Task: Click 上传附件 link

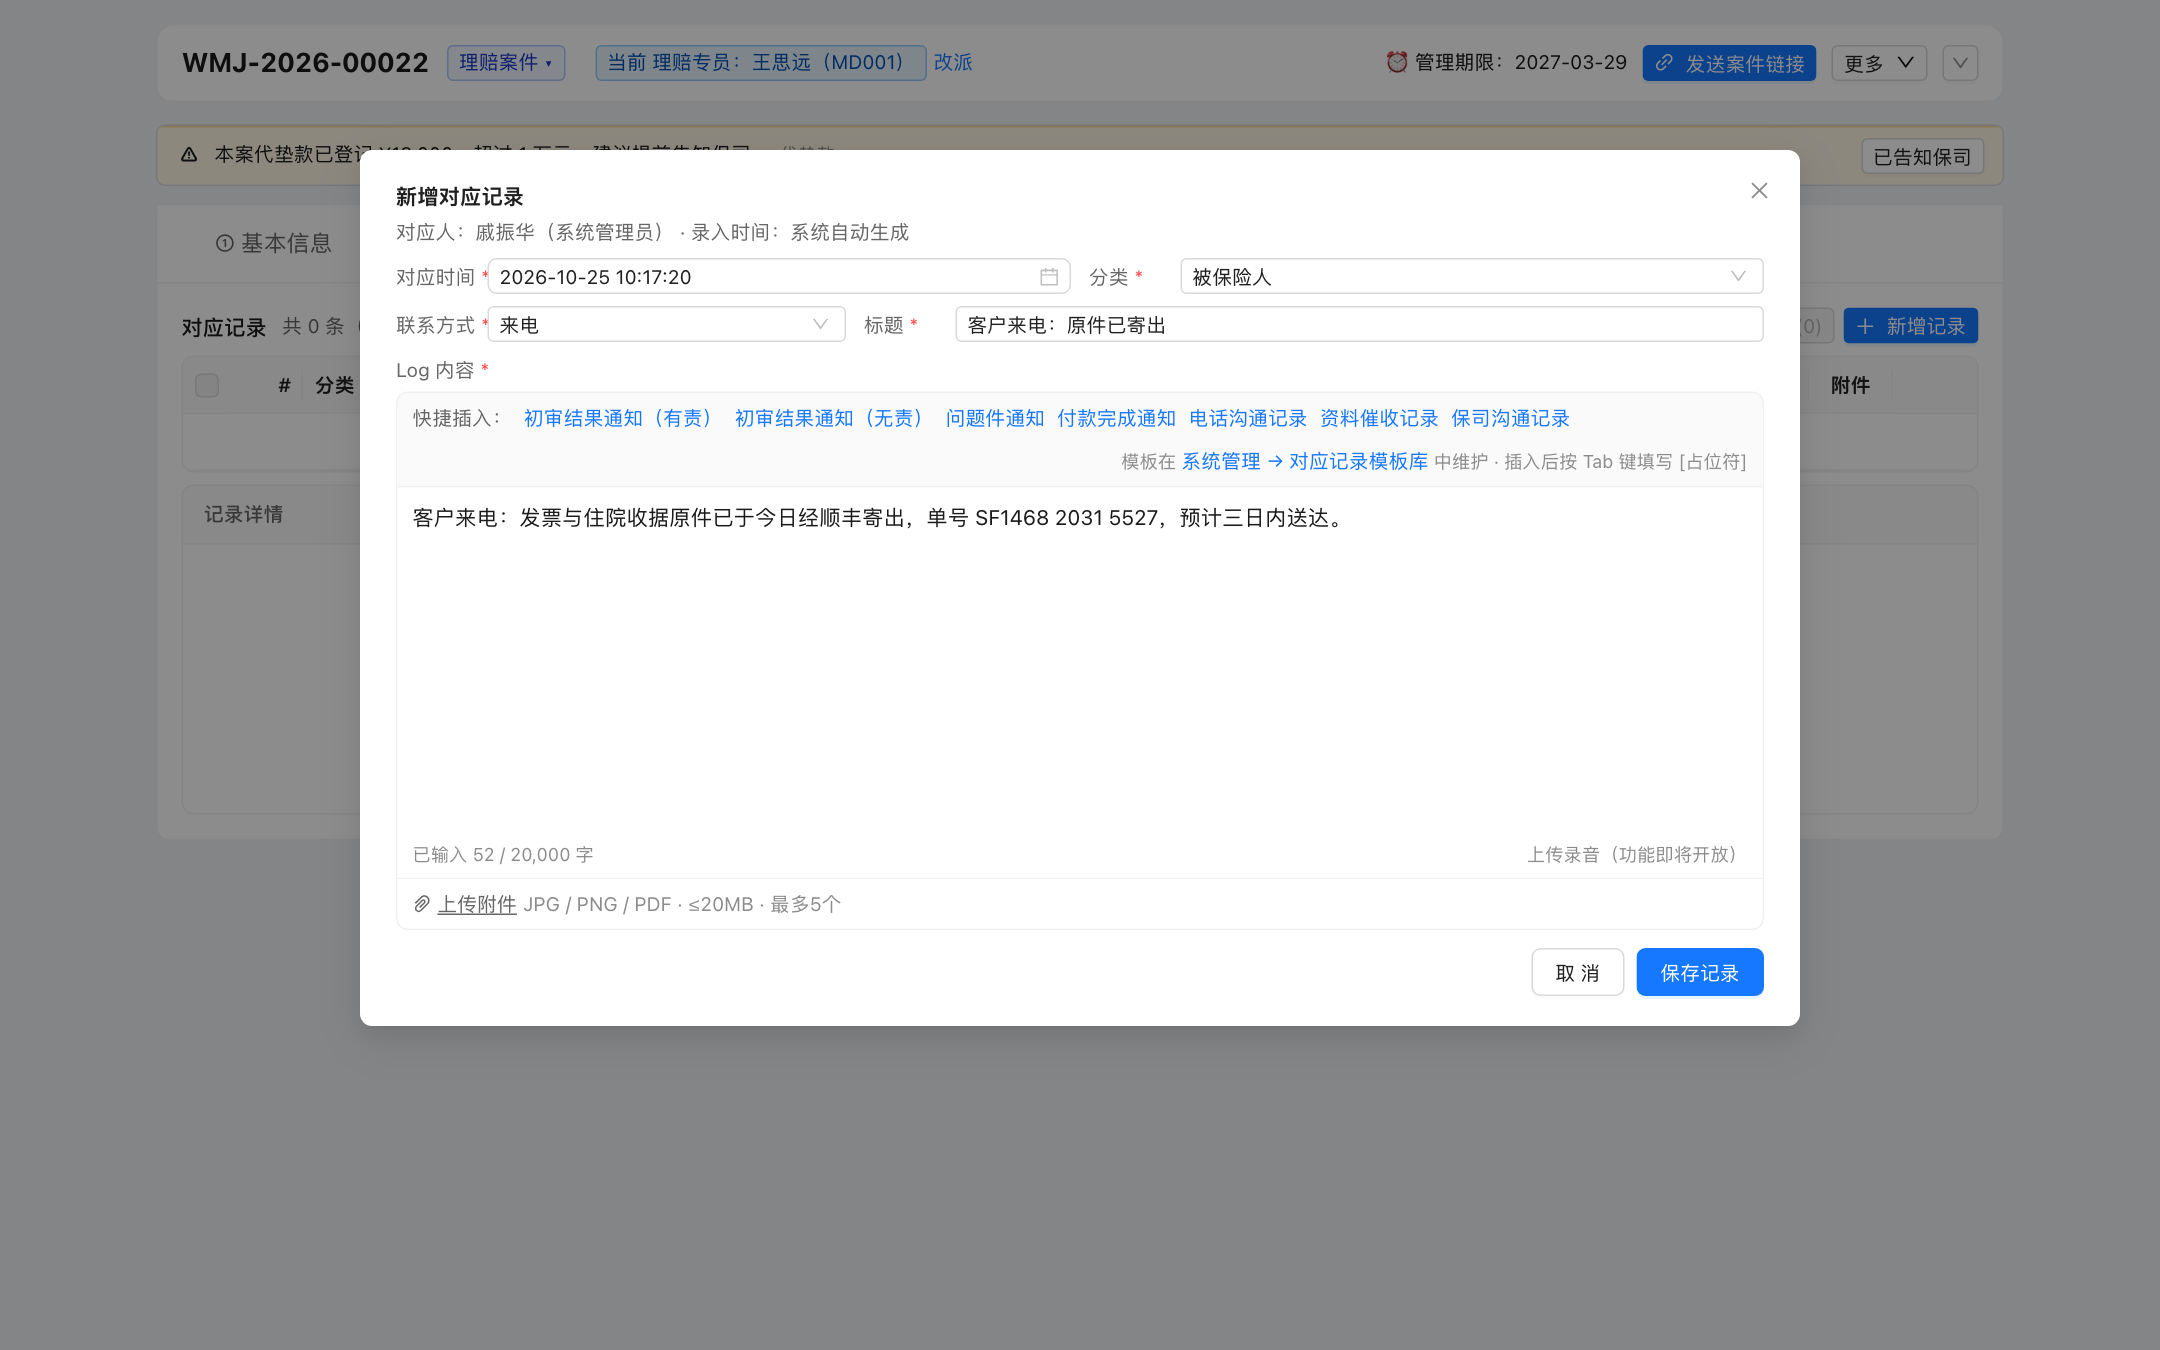Action: 477,904
